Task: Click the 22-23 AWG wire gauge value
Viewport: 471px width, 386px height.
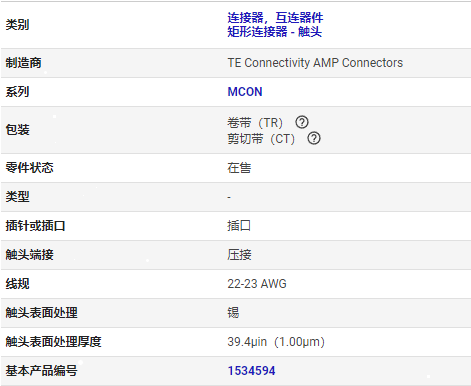Action: (257, 284)
